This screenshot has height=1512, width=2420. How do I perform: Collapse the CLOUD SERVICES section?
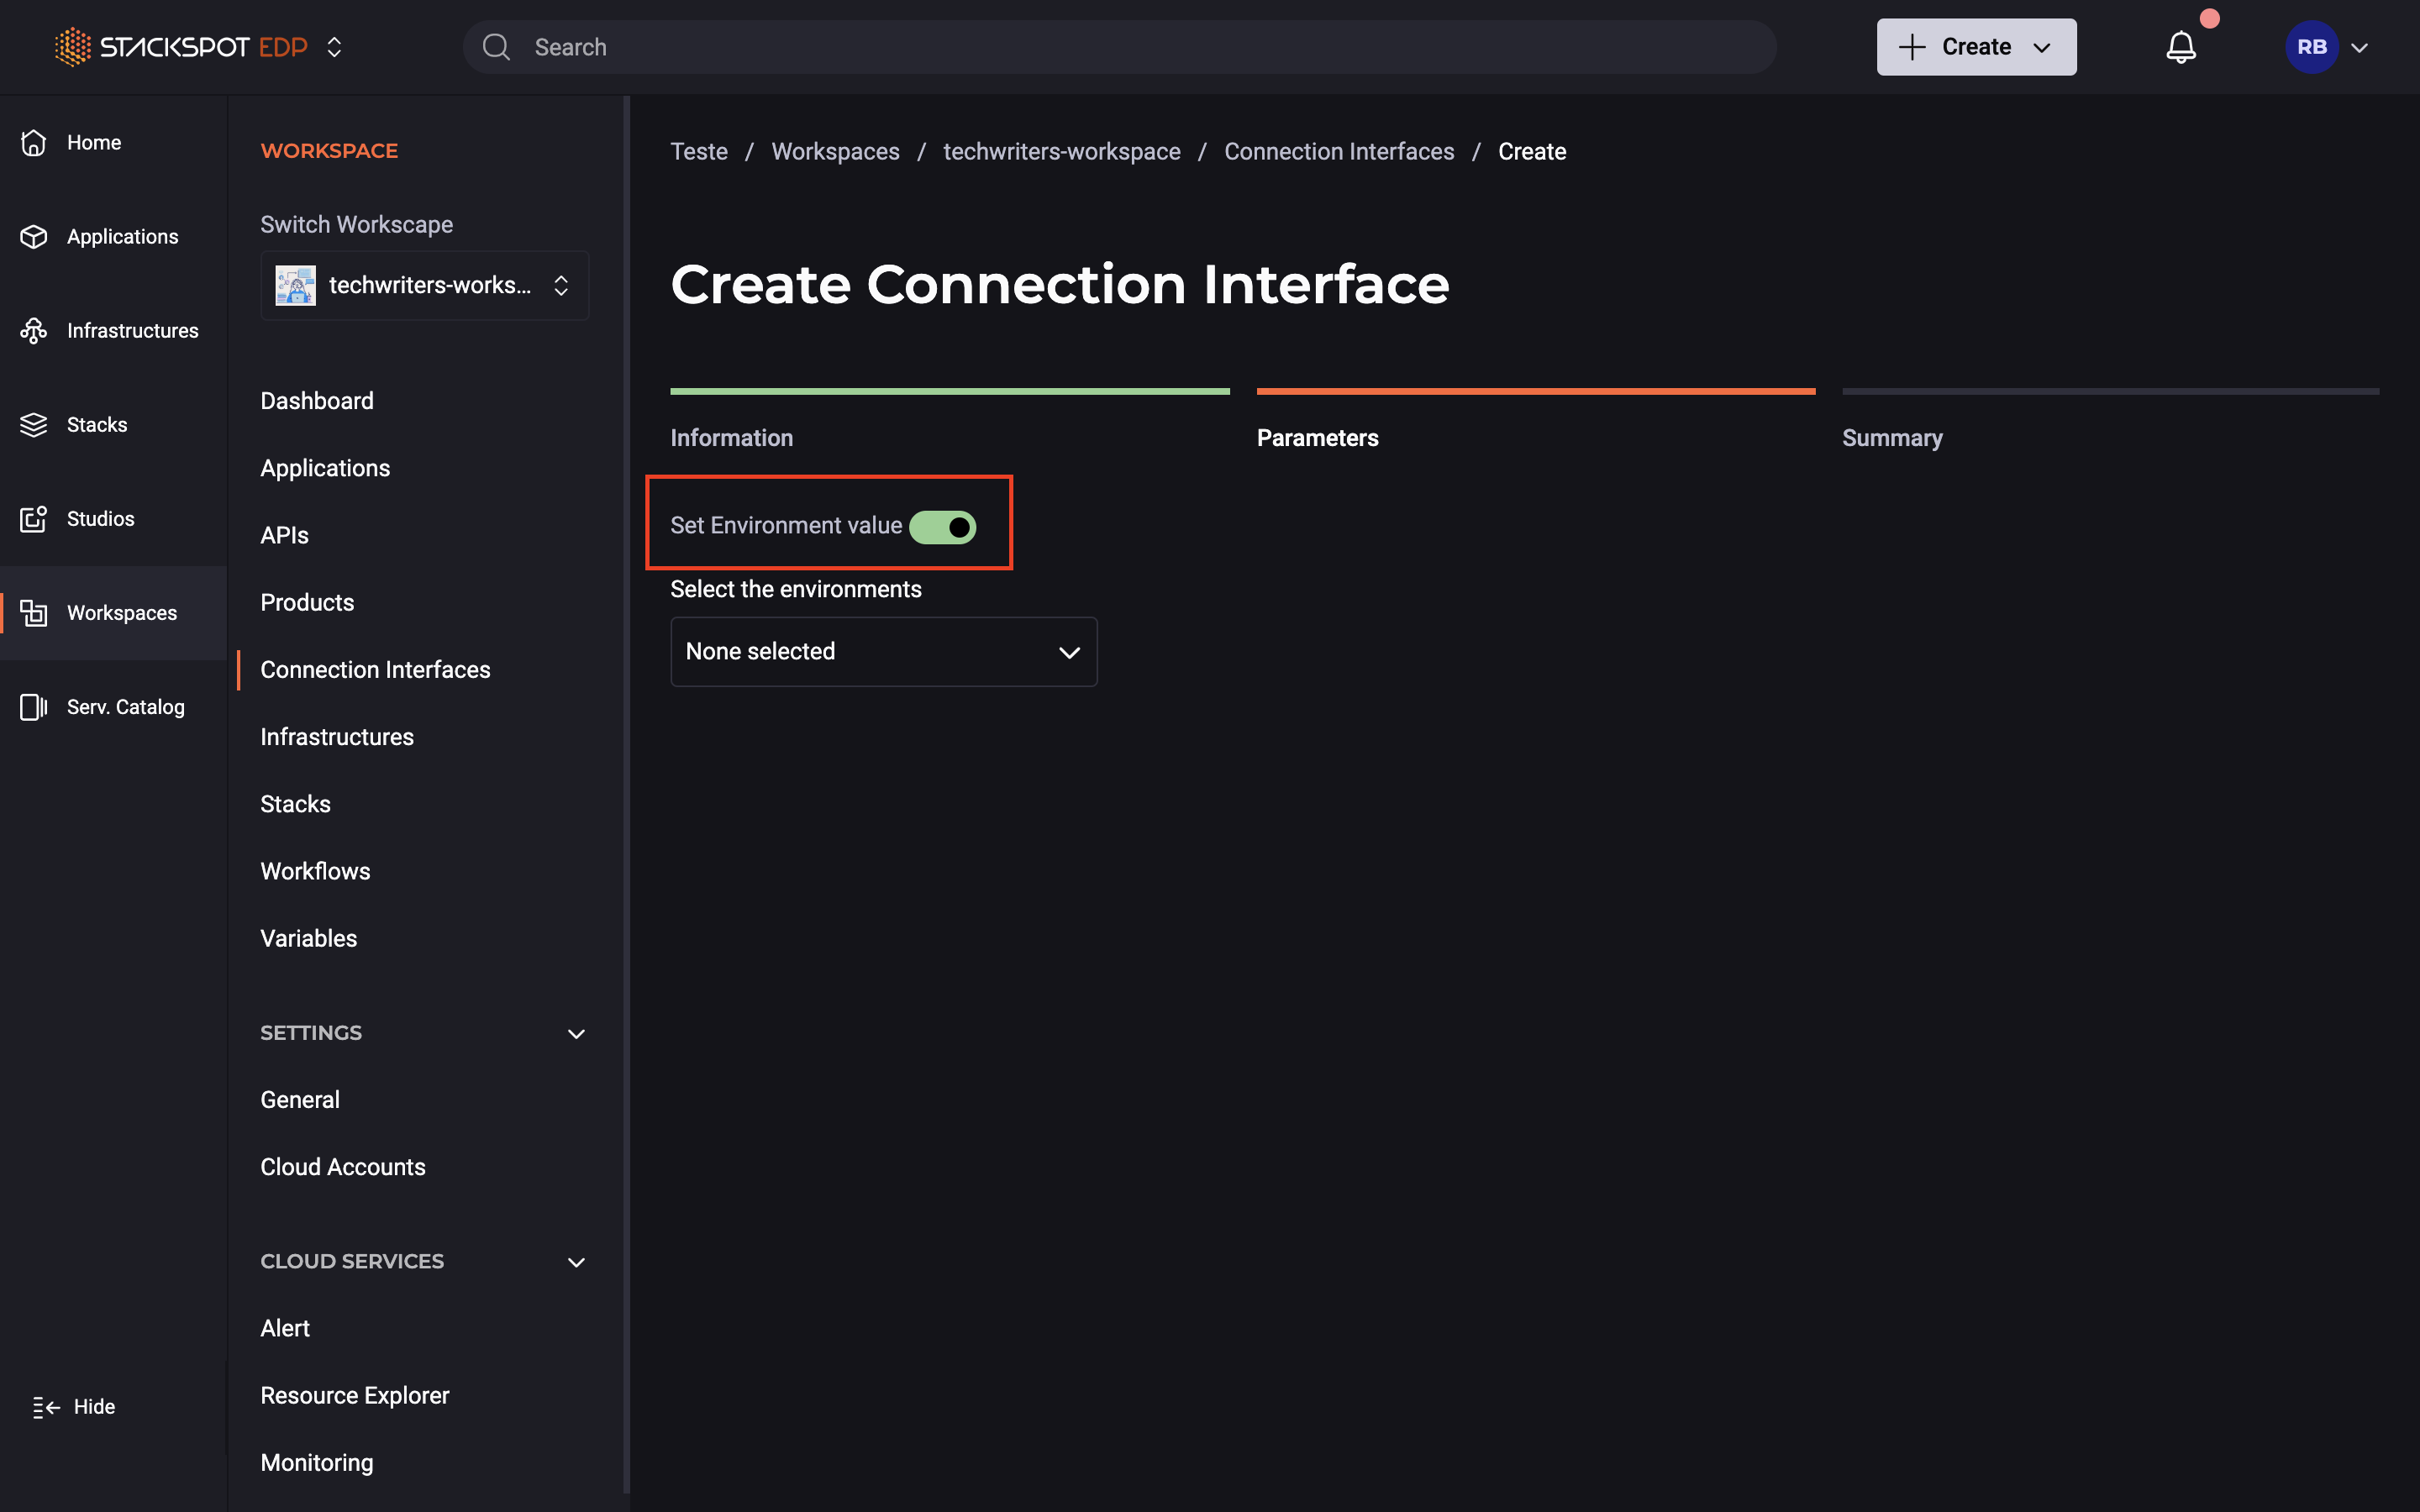point(576,1261)
